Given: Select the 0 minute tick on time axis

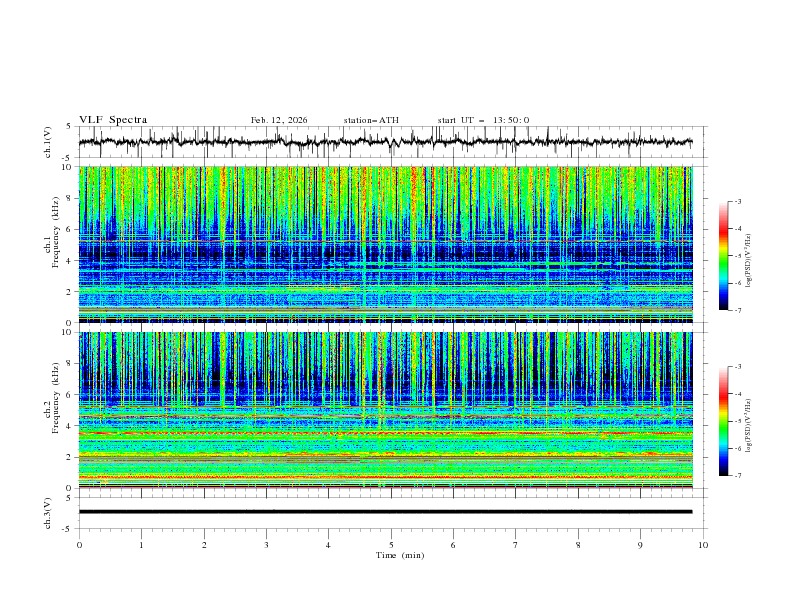Looking at the screenshot, I should [79, 545].
